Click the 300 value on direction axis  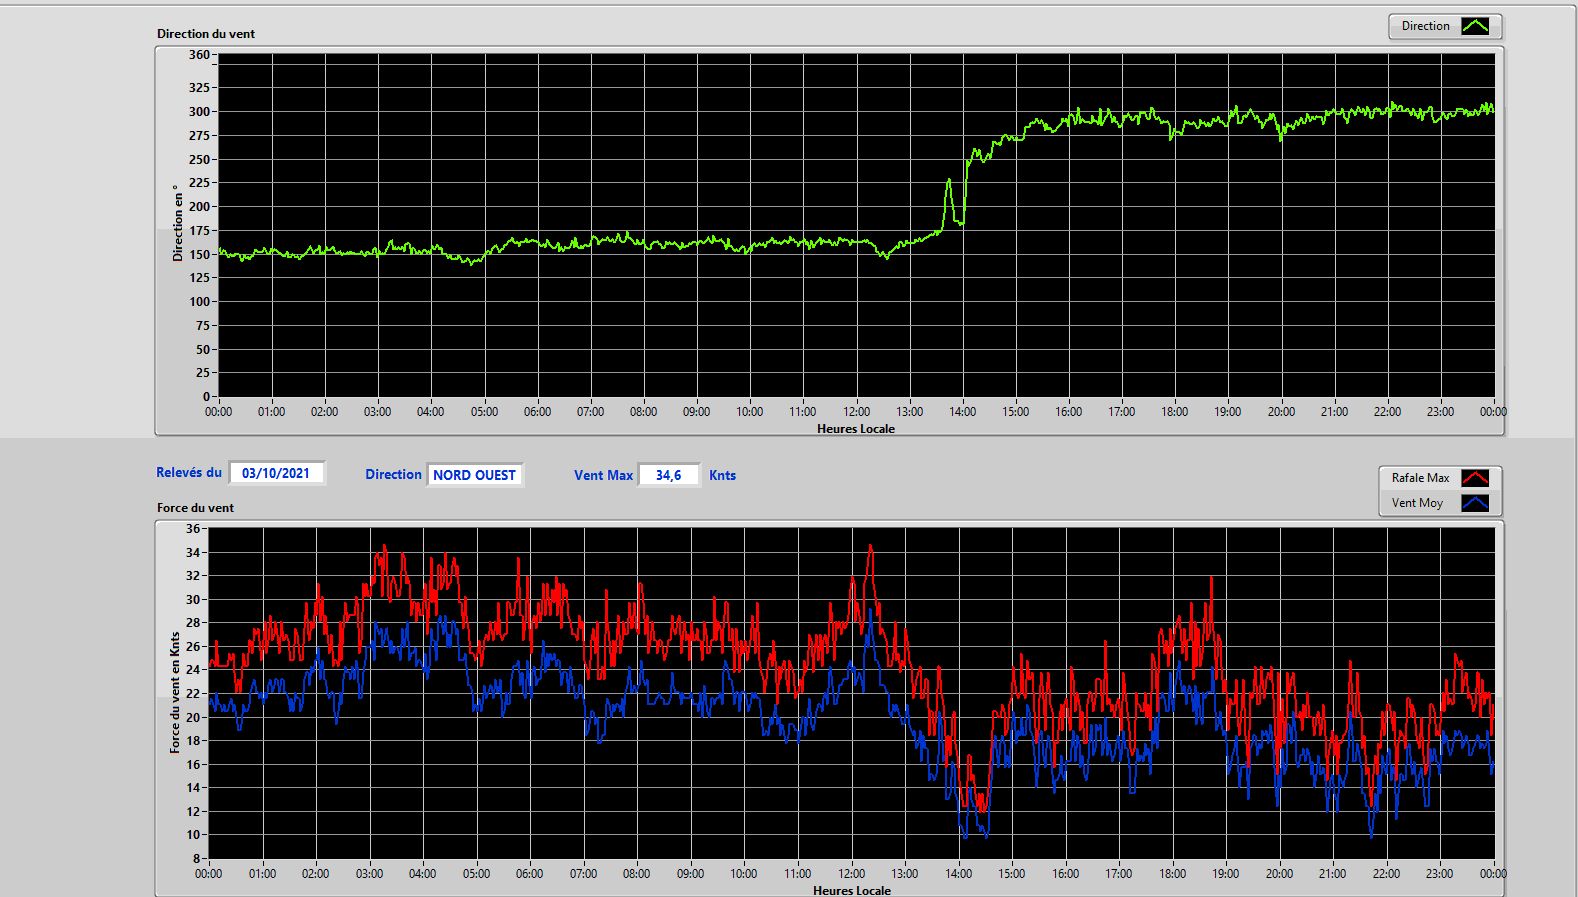(x=199, y=112)
